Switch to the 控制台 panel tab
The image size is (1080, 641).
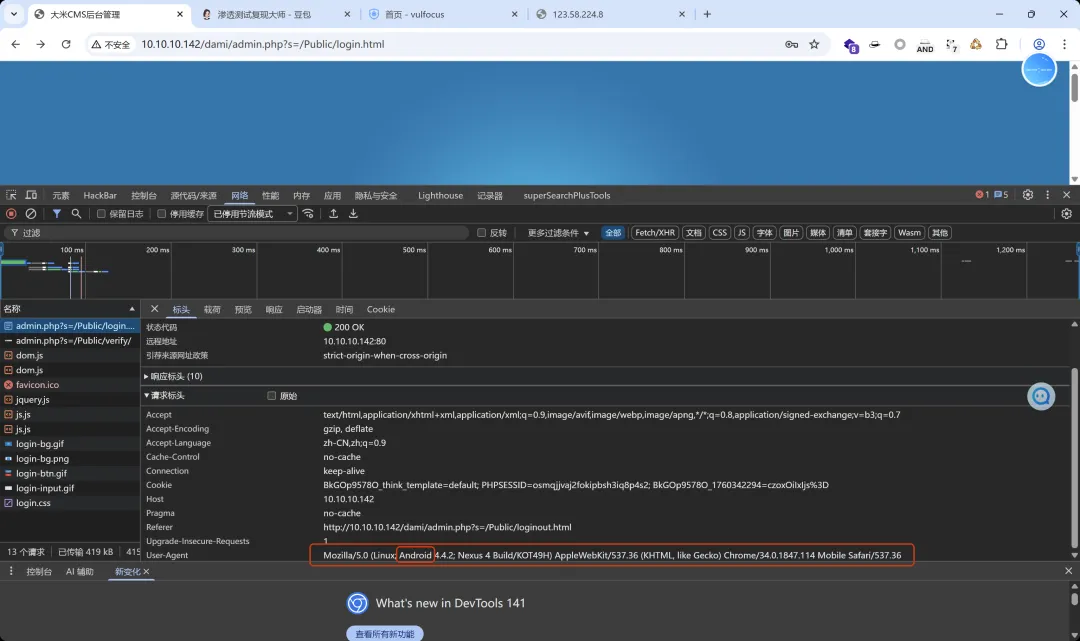(x=144, y=195)
